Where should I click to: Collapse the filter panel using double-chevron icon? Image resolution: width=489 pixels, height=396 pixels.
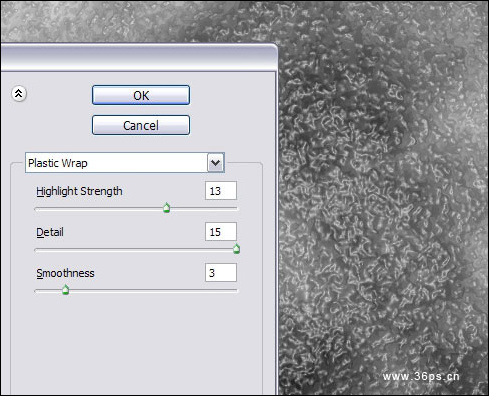pos(19,94)
